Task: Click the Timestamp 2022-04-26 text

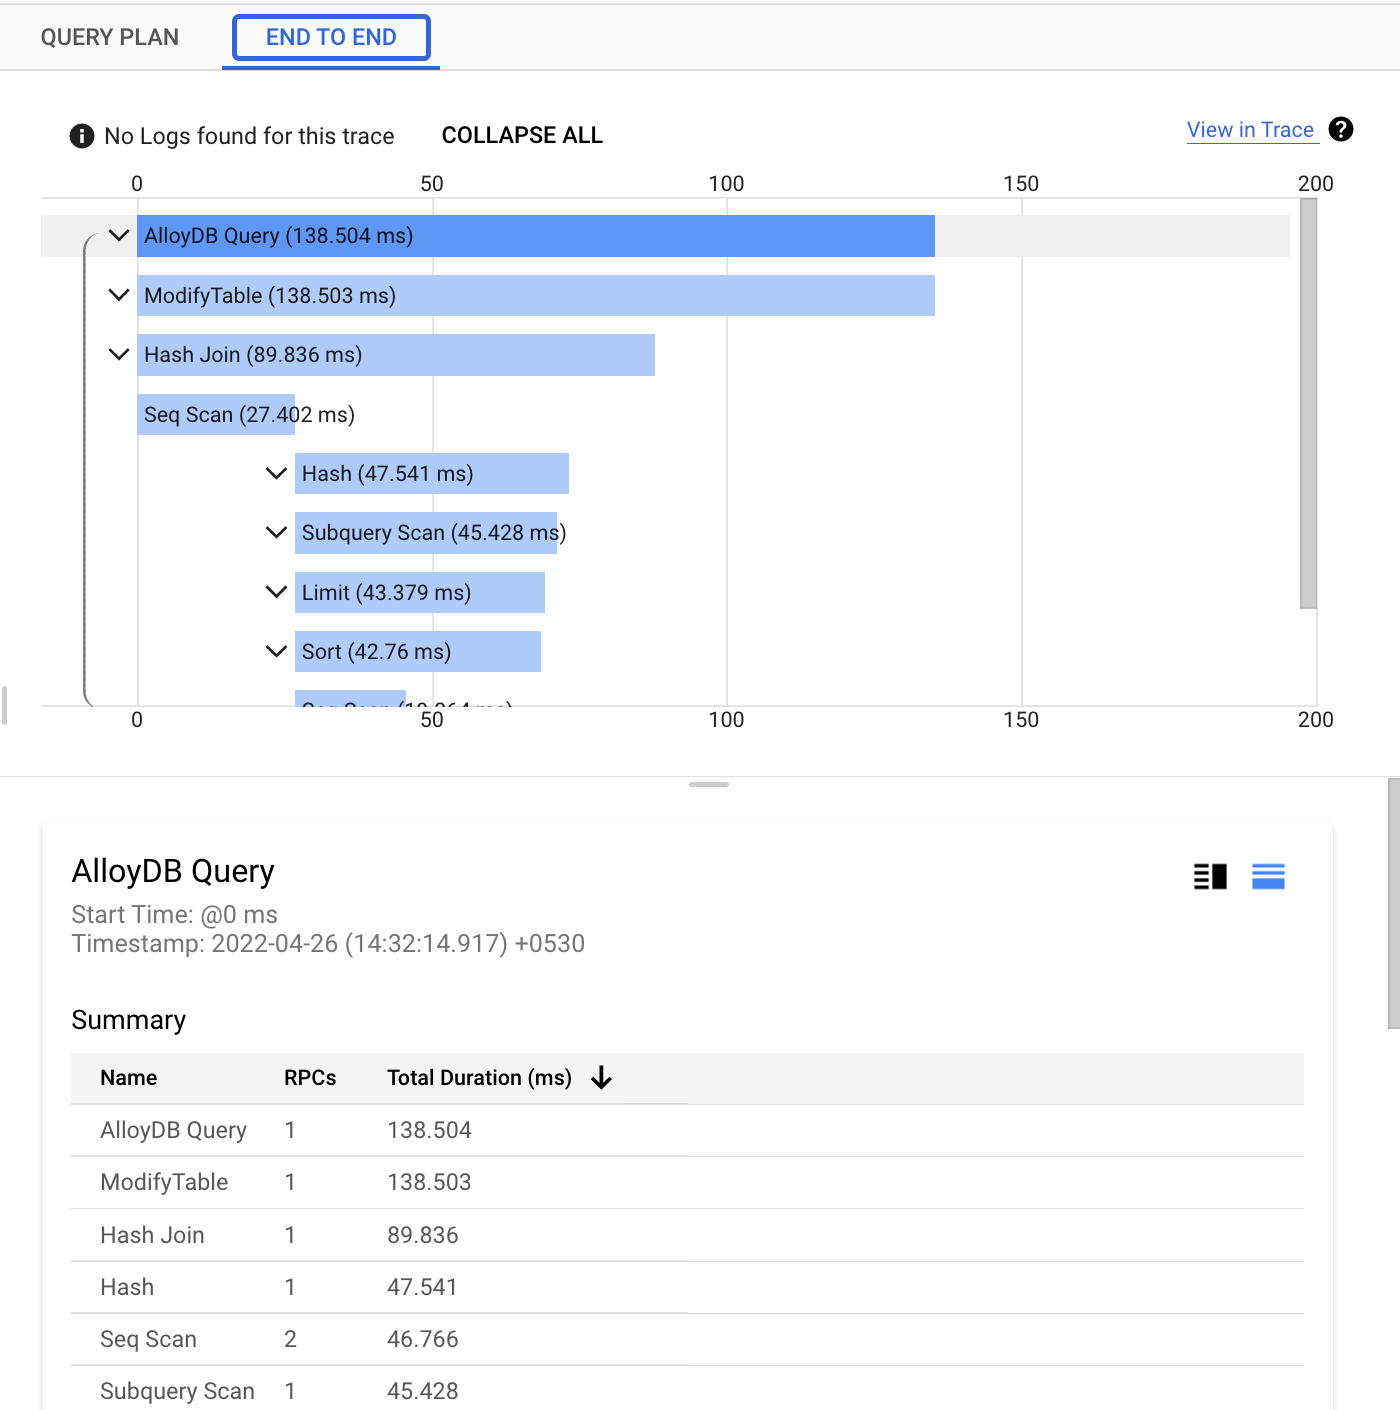Action: click(328, 943)
